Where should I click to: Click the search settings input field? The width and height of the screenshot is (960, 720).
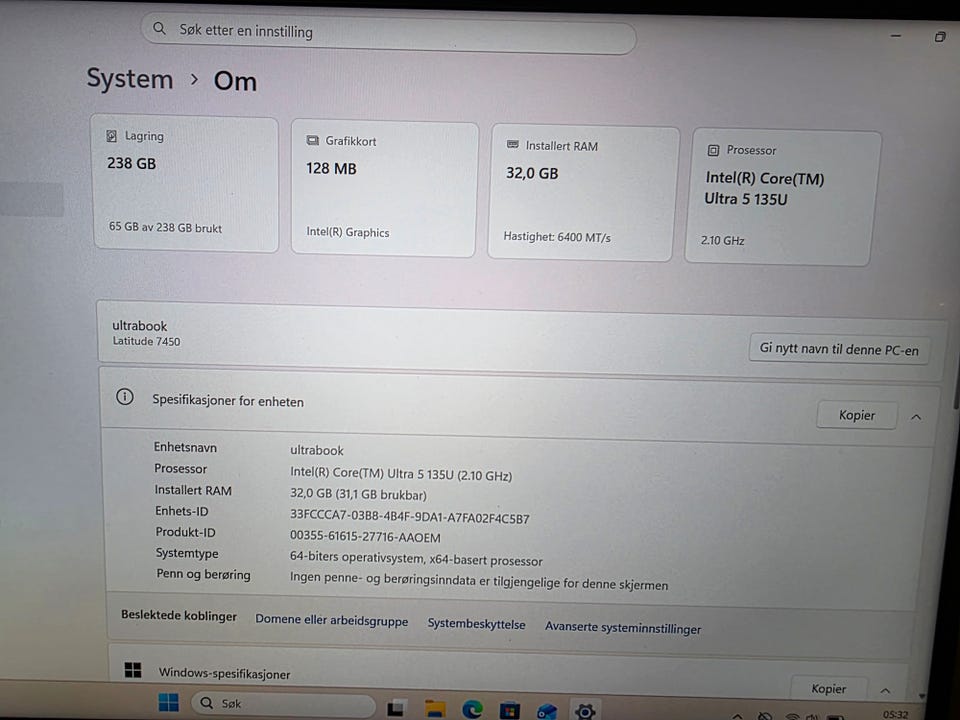coord(388,32)
